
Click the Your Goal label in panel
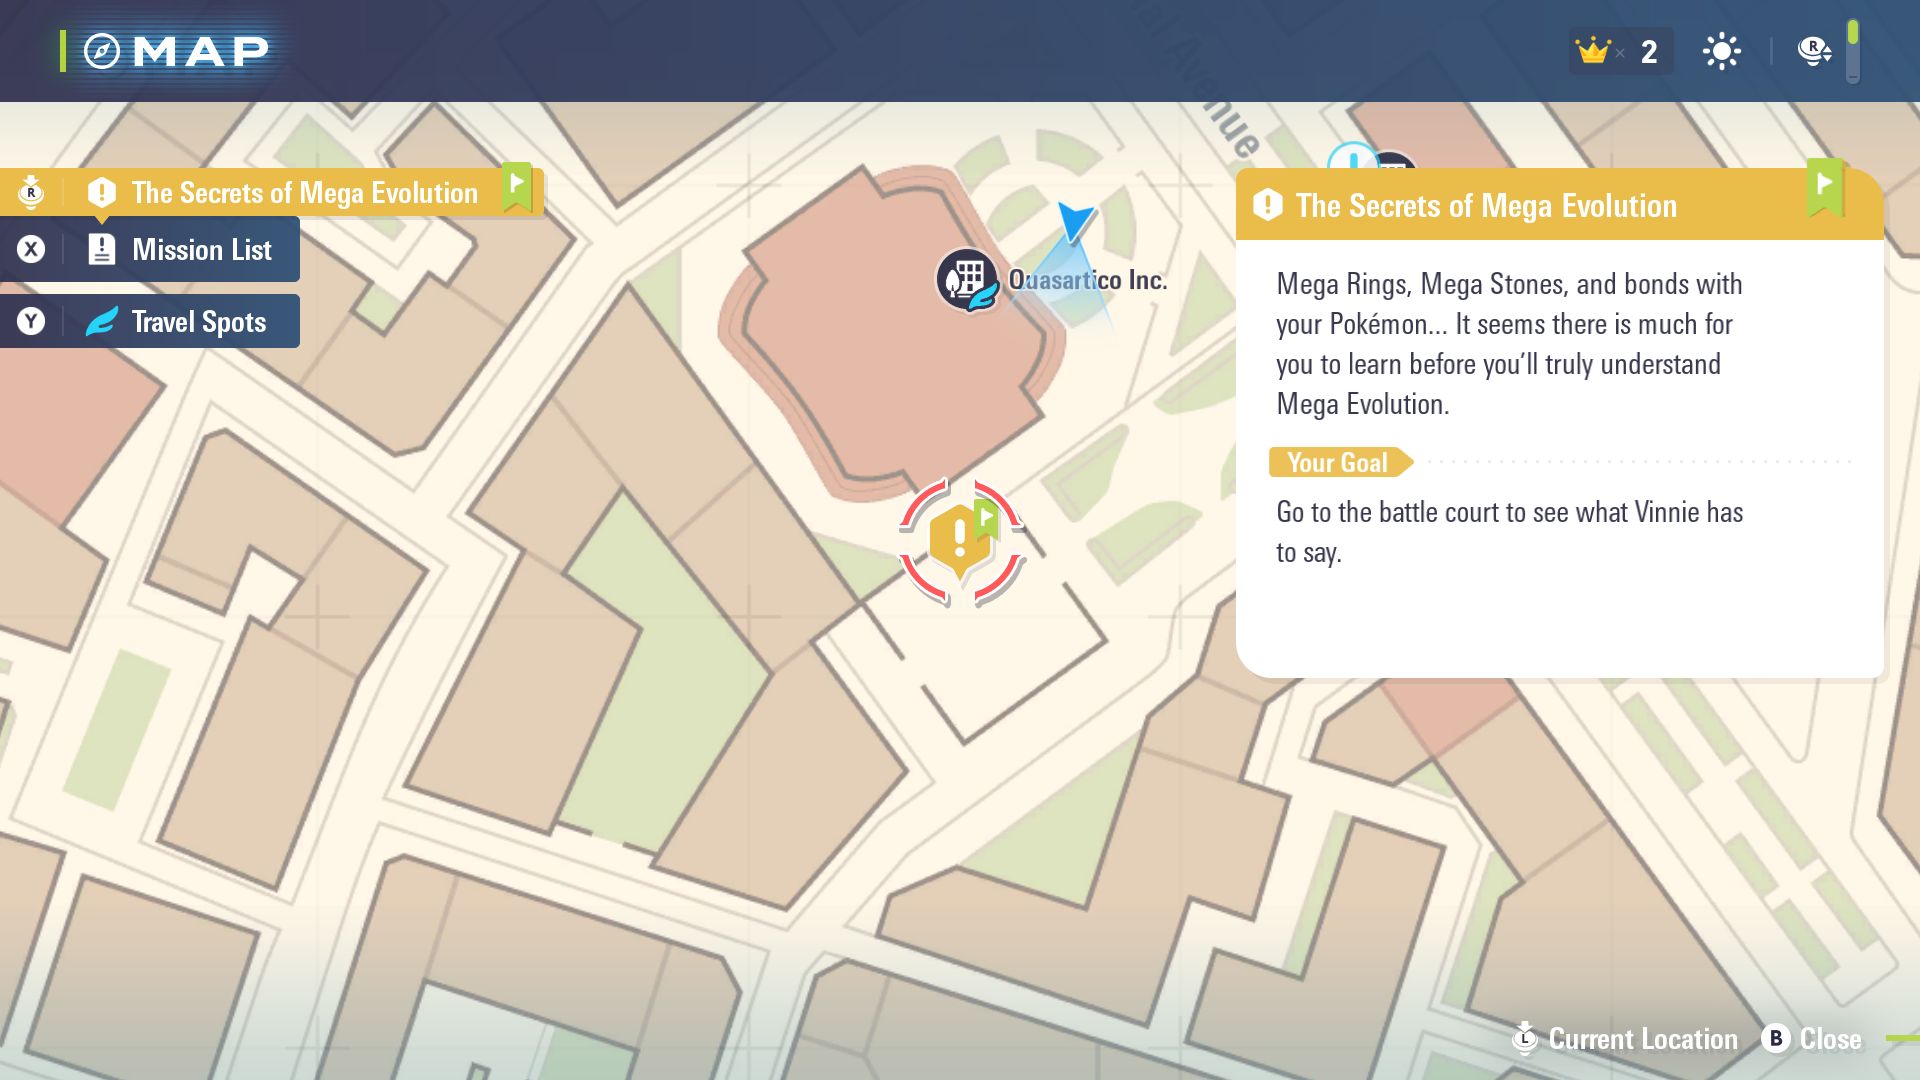[1337, 462]
